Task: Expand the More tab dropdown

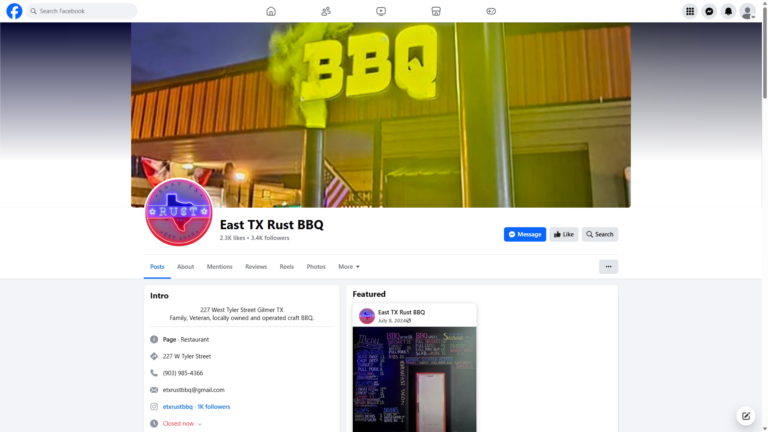Action: click(349, 266)
